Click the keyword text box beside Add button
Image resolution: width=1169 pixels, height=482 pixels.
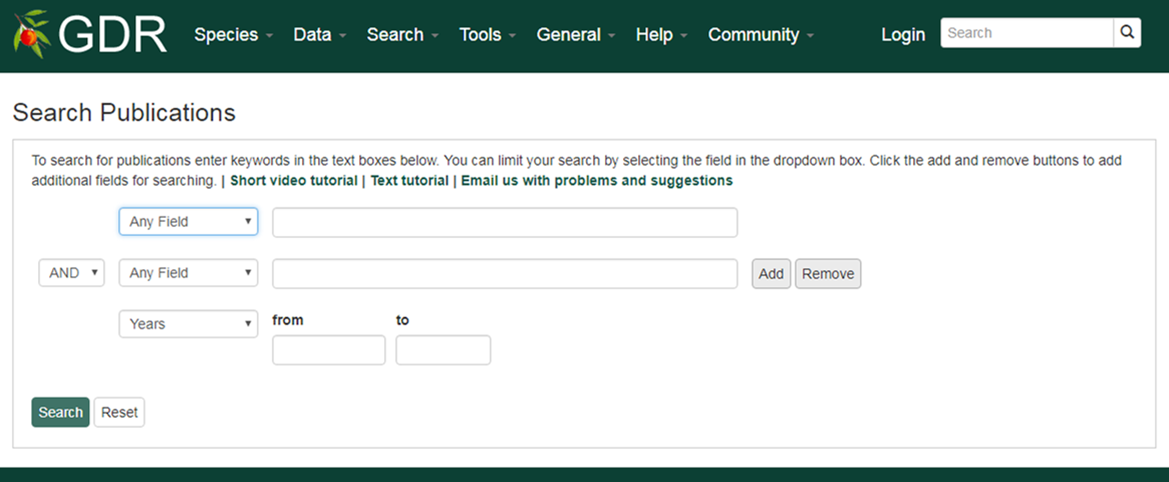coord(505,273)
